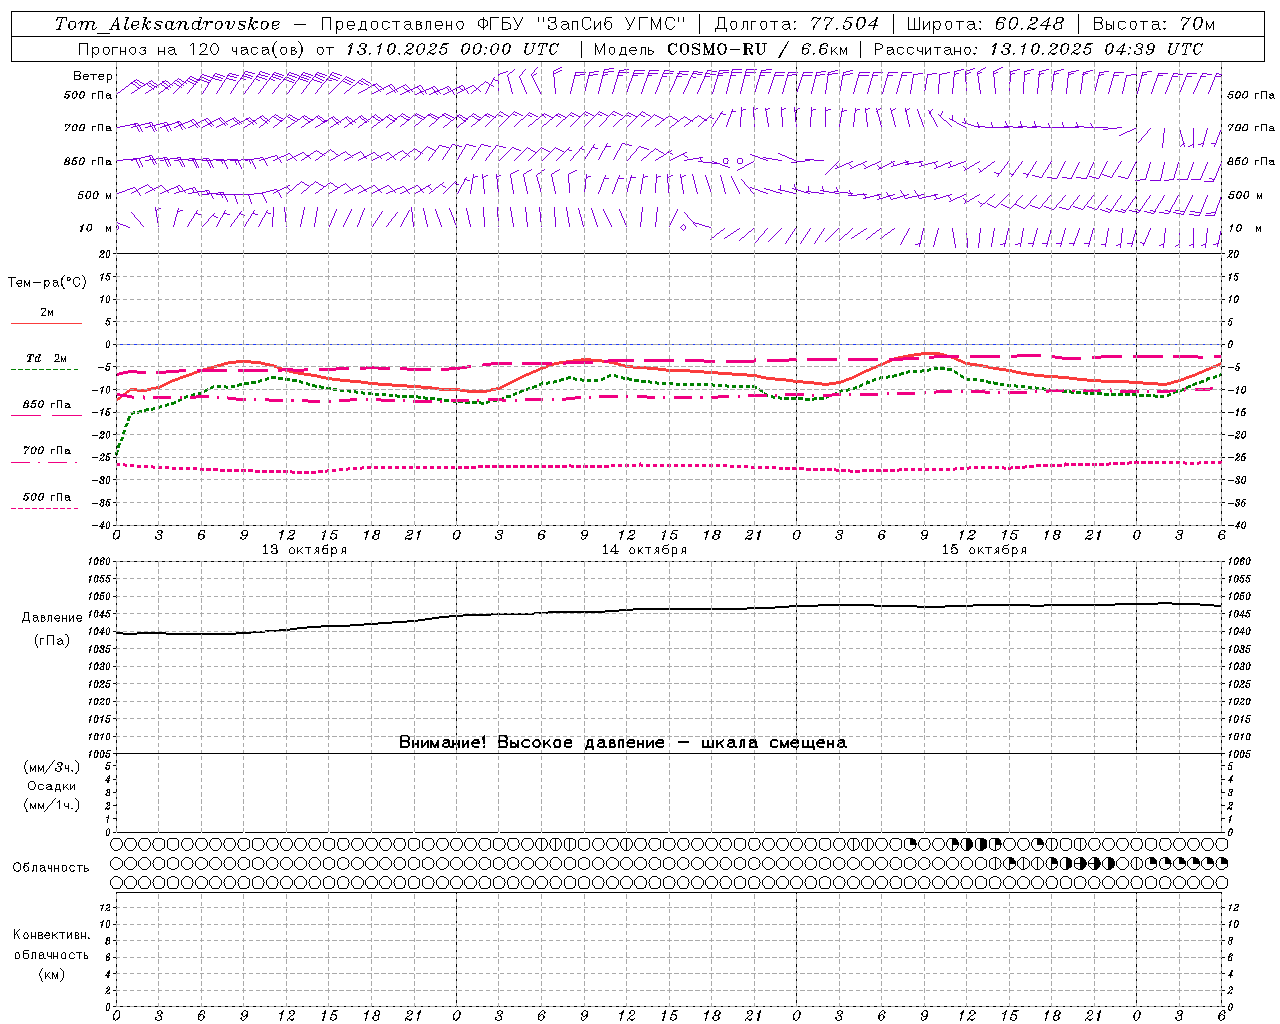Click the legend line sample under '2м'

tap(46, 323)
